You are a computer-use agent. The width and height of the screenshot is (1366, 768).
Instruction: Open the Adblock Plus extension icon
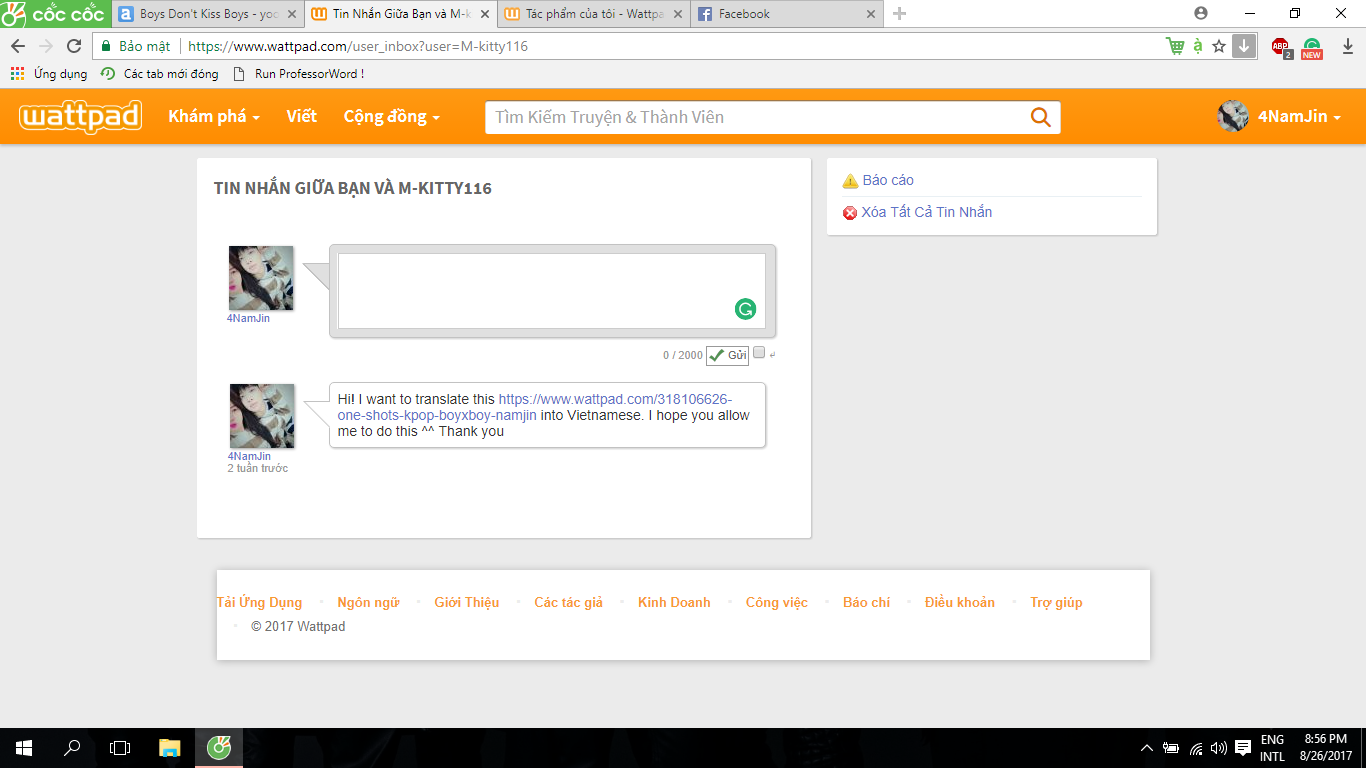click(1280, 46)
